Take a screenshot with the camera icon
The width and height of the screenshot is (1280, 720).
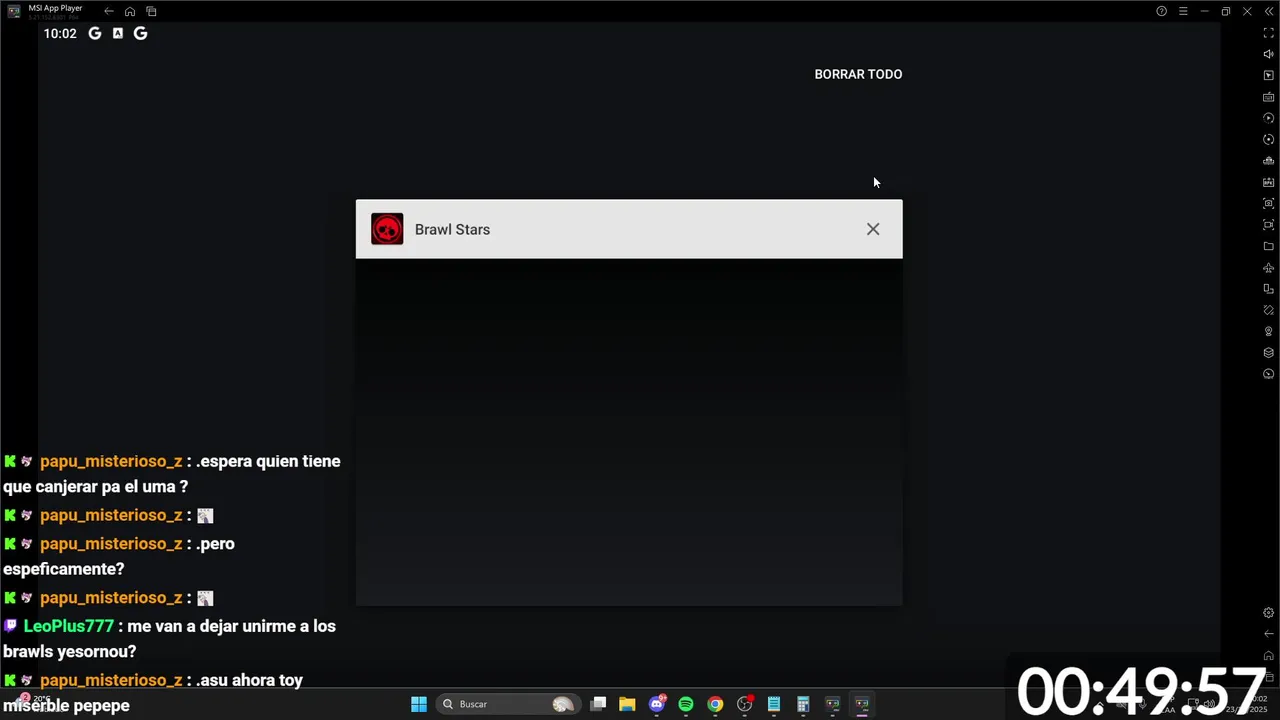(1269, 204)
